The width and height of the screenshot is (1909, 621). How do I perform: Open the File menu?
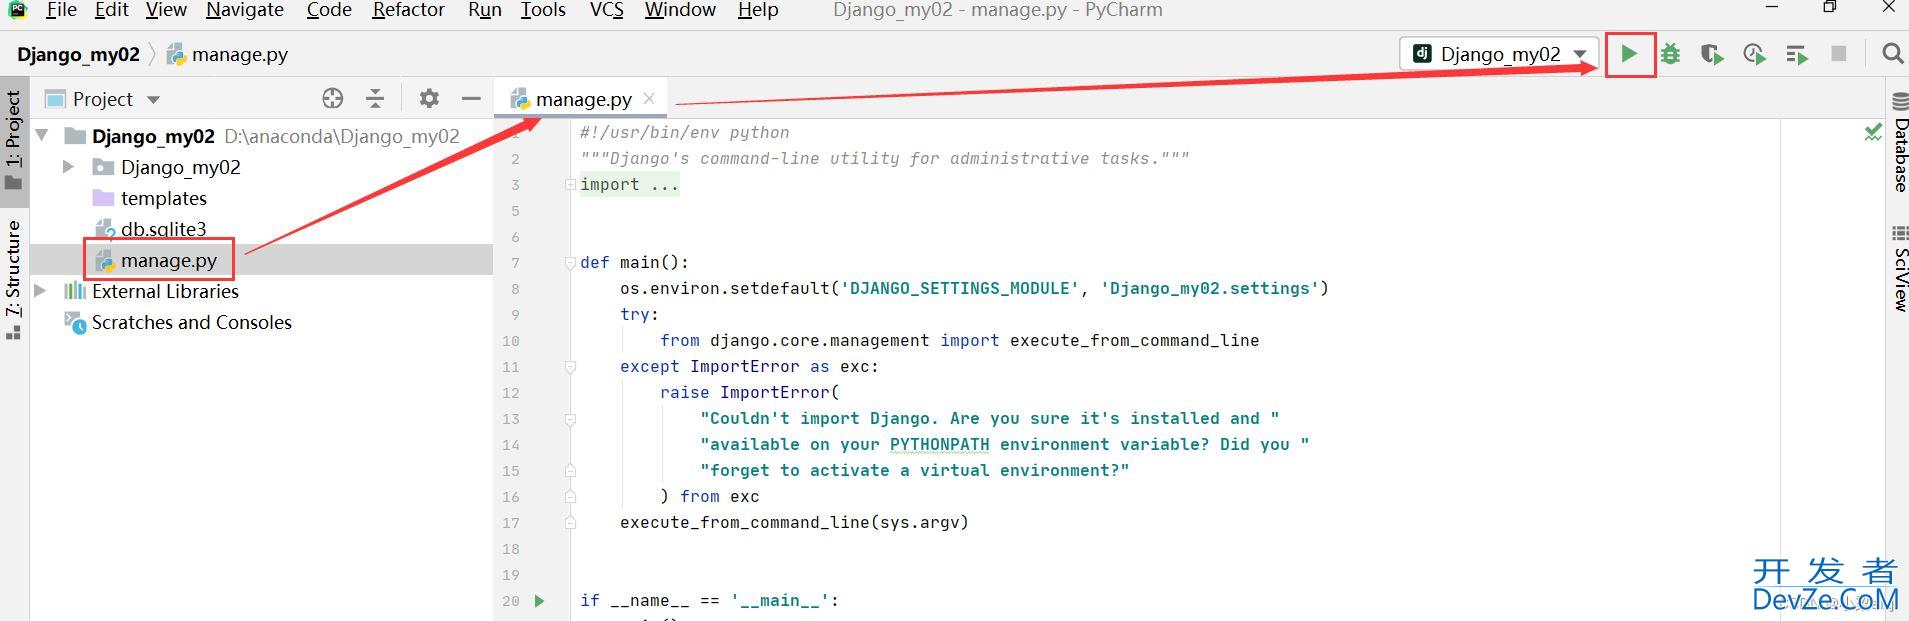click(x=60, y=10)
